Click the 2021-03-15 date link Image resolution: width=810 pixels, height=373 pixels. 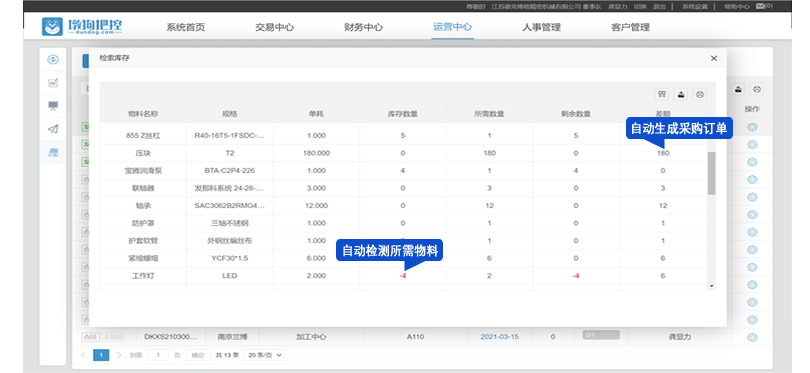(500, 337)
